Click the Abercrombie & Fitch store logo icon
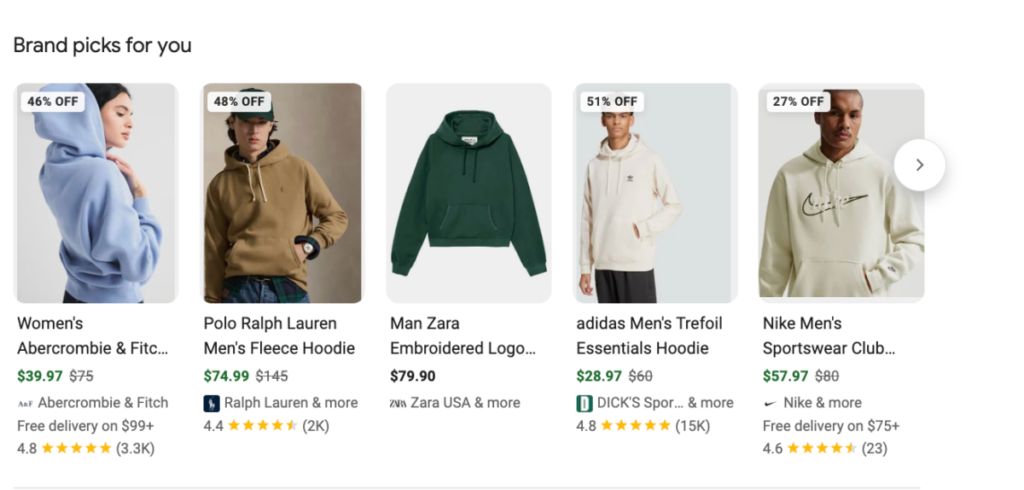Viewport: 1024px width, 490px height. [25, 403]
